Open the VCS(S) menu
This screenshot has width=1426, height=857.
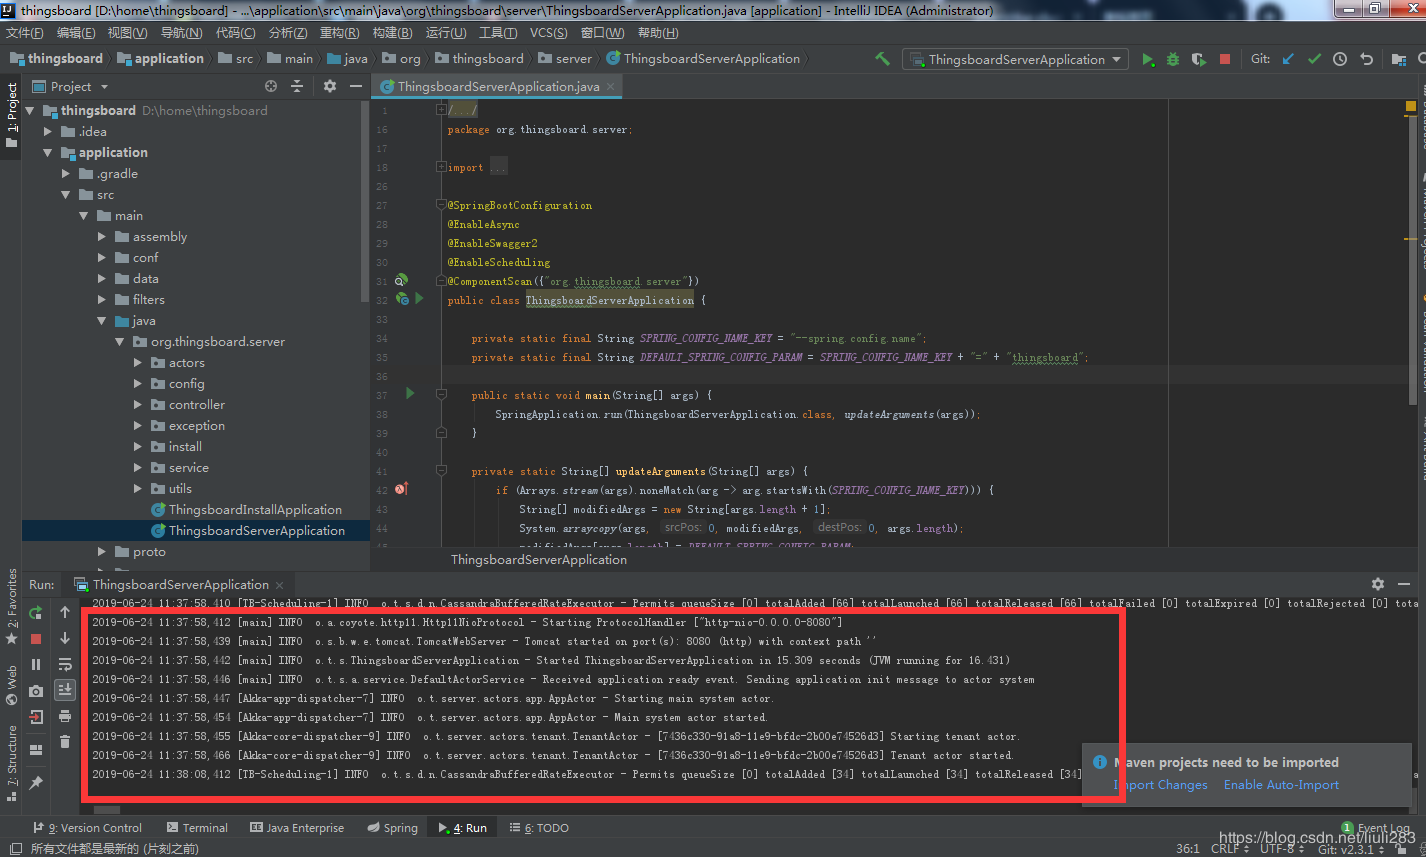(x=548, y=33)
